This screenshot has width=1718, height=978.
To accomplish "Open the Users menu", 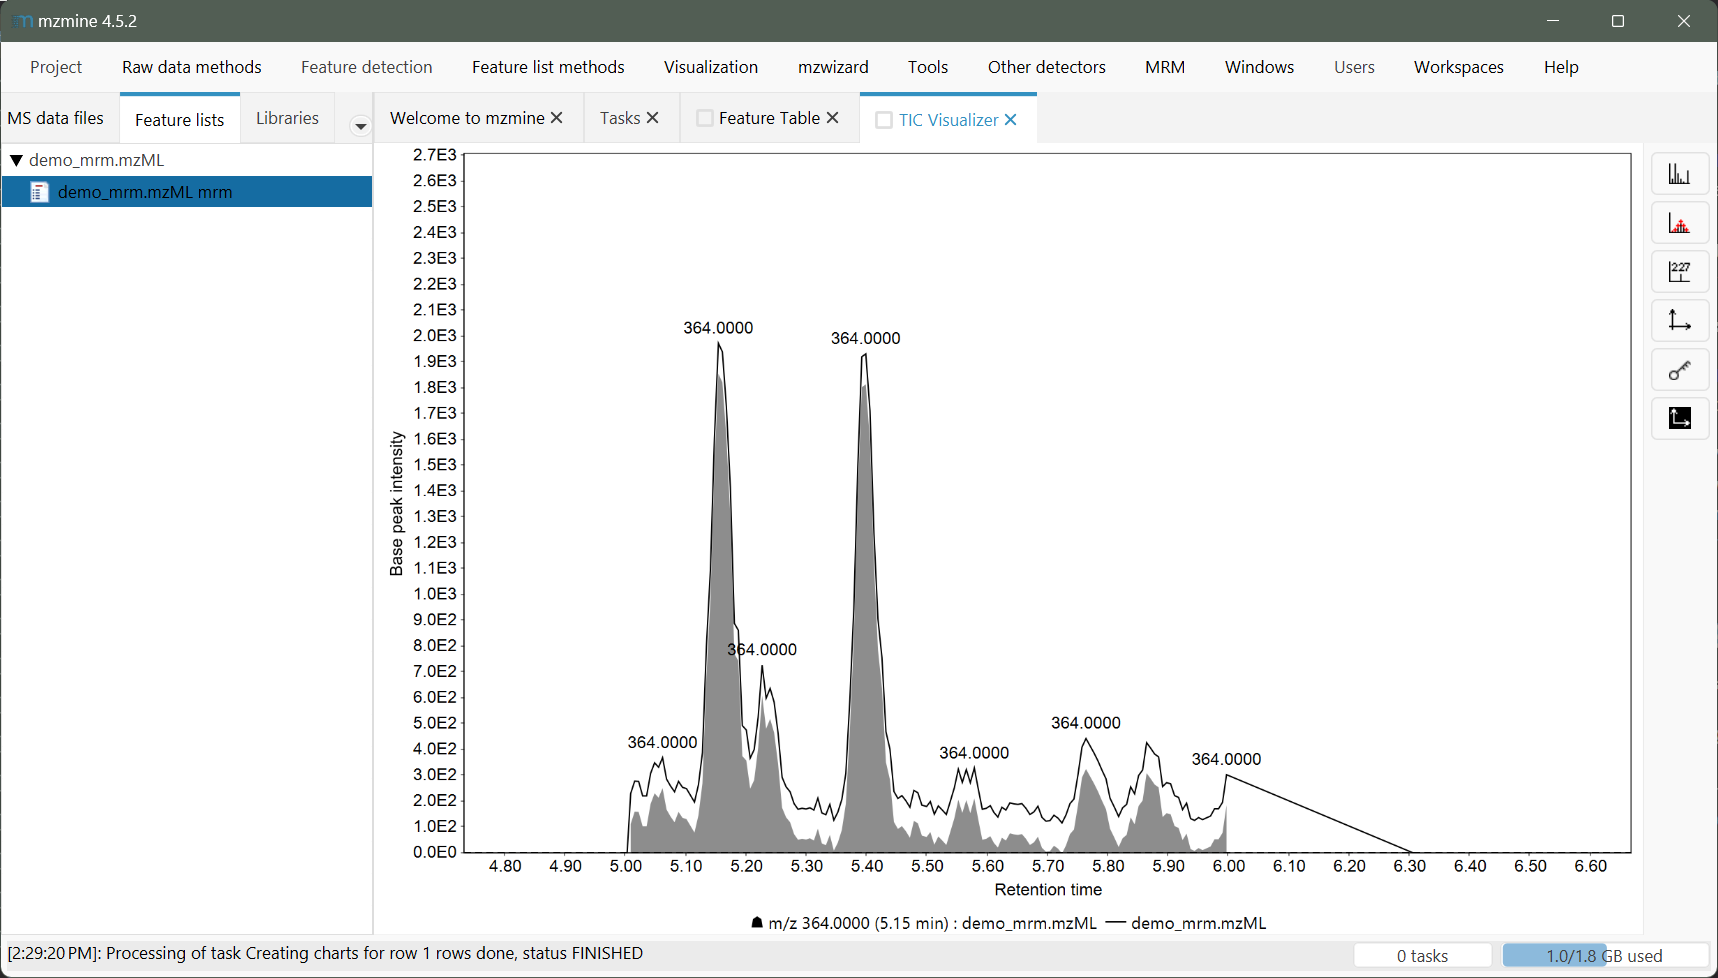I will (x=1354, y=67).
